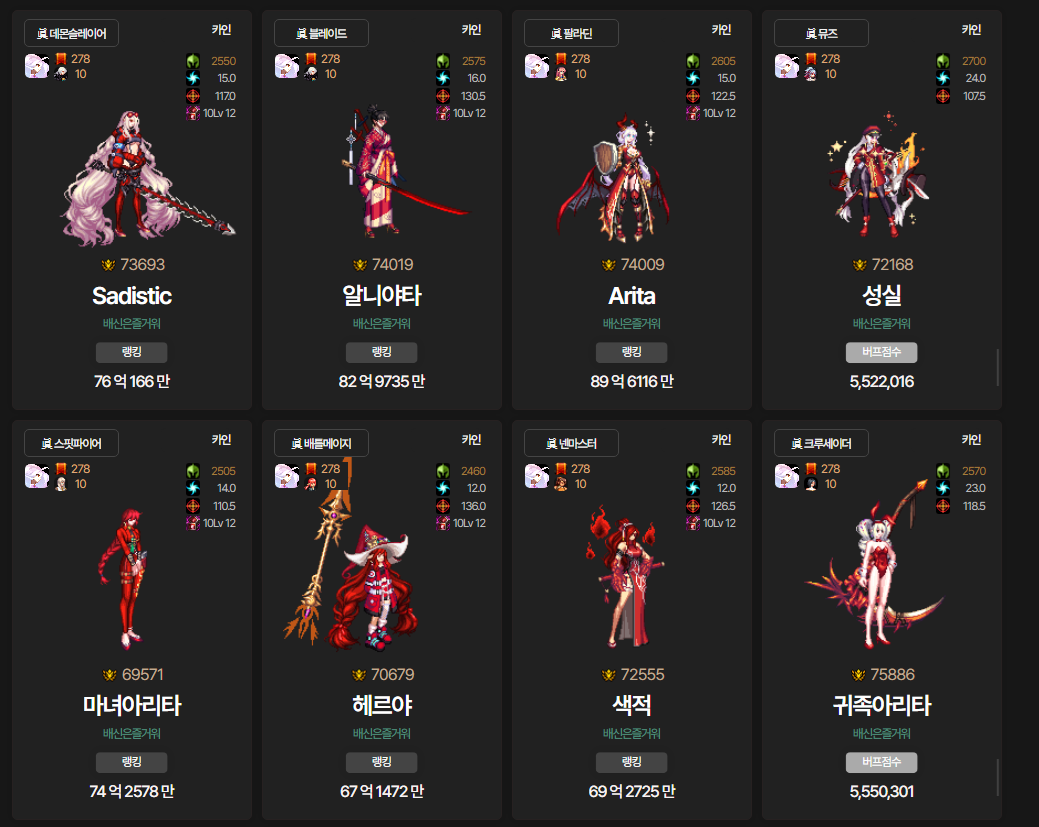This screenshot has height=827, width=1039.
Task: Click the character name 마녀아리타
Action: 132,705
